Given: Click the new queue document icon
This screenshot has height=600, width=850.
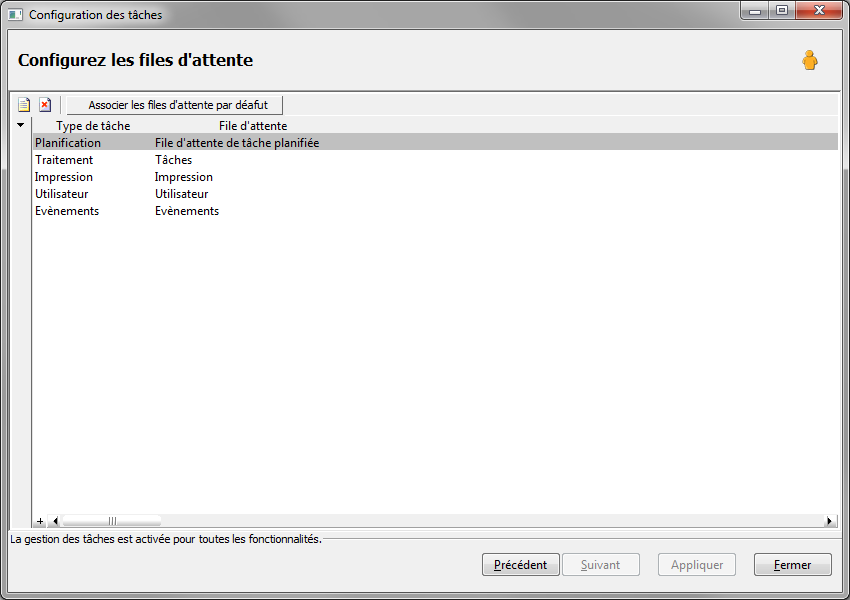Looking at the screenshot, I should (24, 105).
